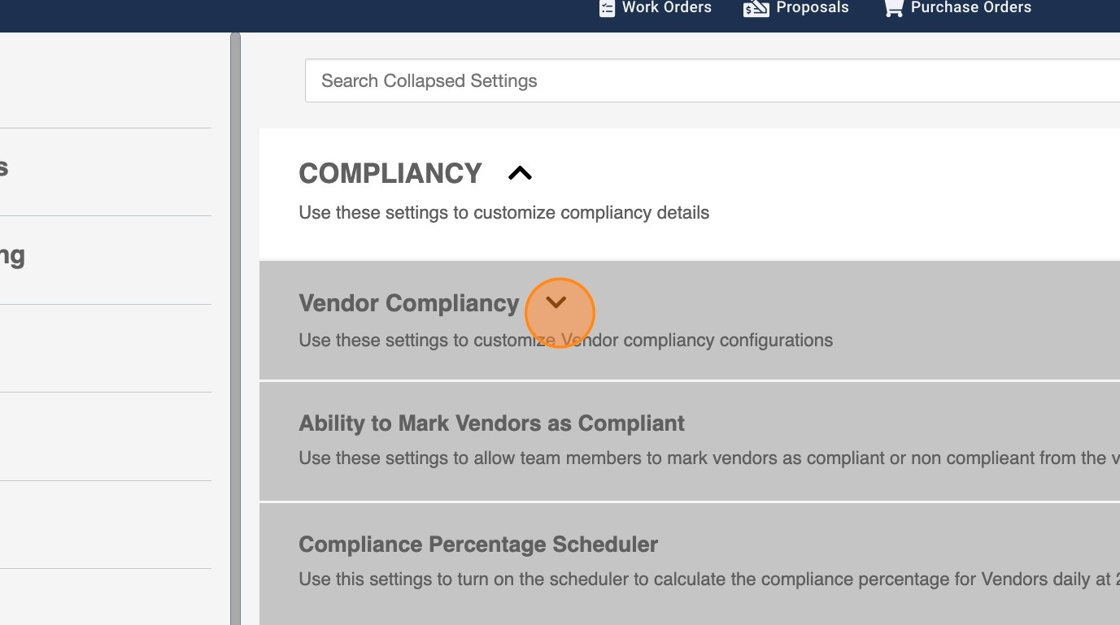The image size is (1120, 625).
Task: Click the 'customize compliancy details' description
Action: point(503,212)
